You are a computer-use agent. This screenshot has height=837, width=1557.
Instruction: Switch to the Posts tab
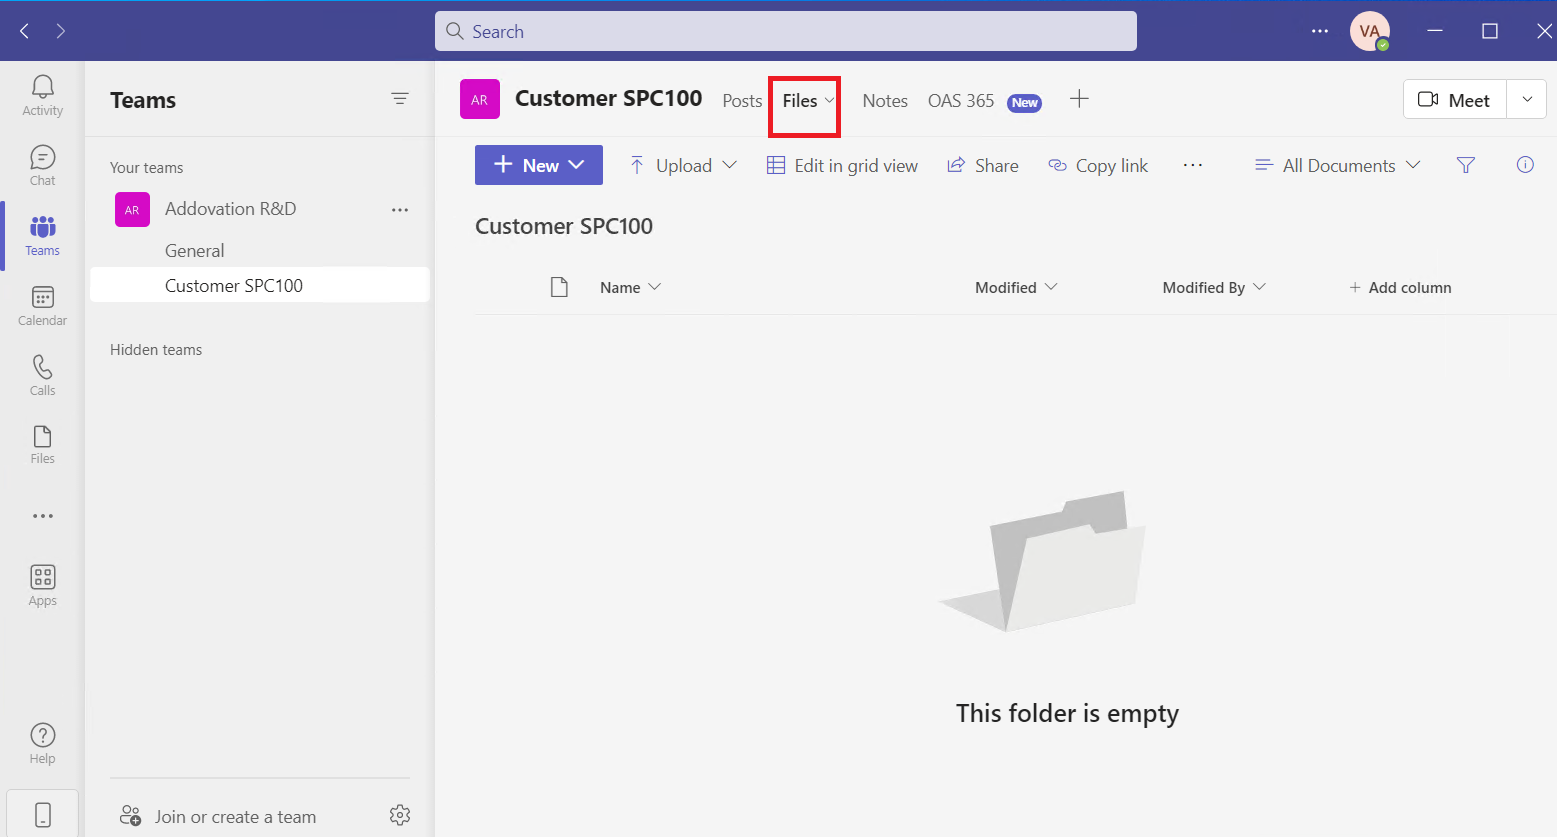[741, 100]
